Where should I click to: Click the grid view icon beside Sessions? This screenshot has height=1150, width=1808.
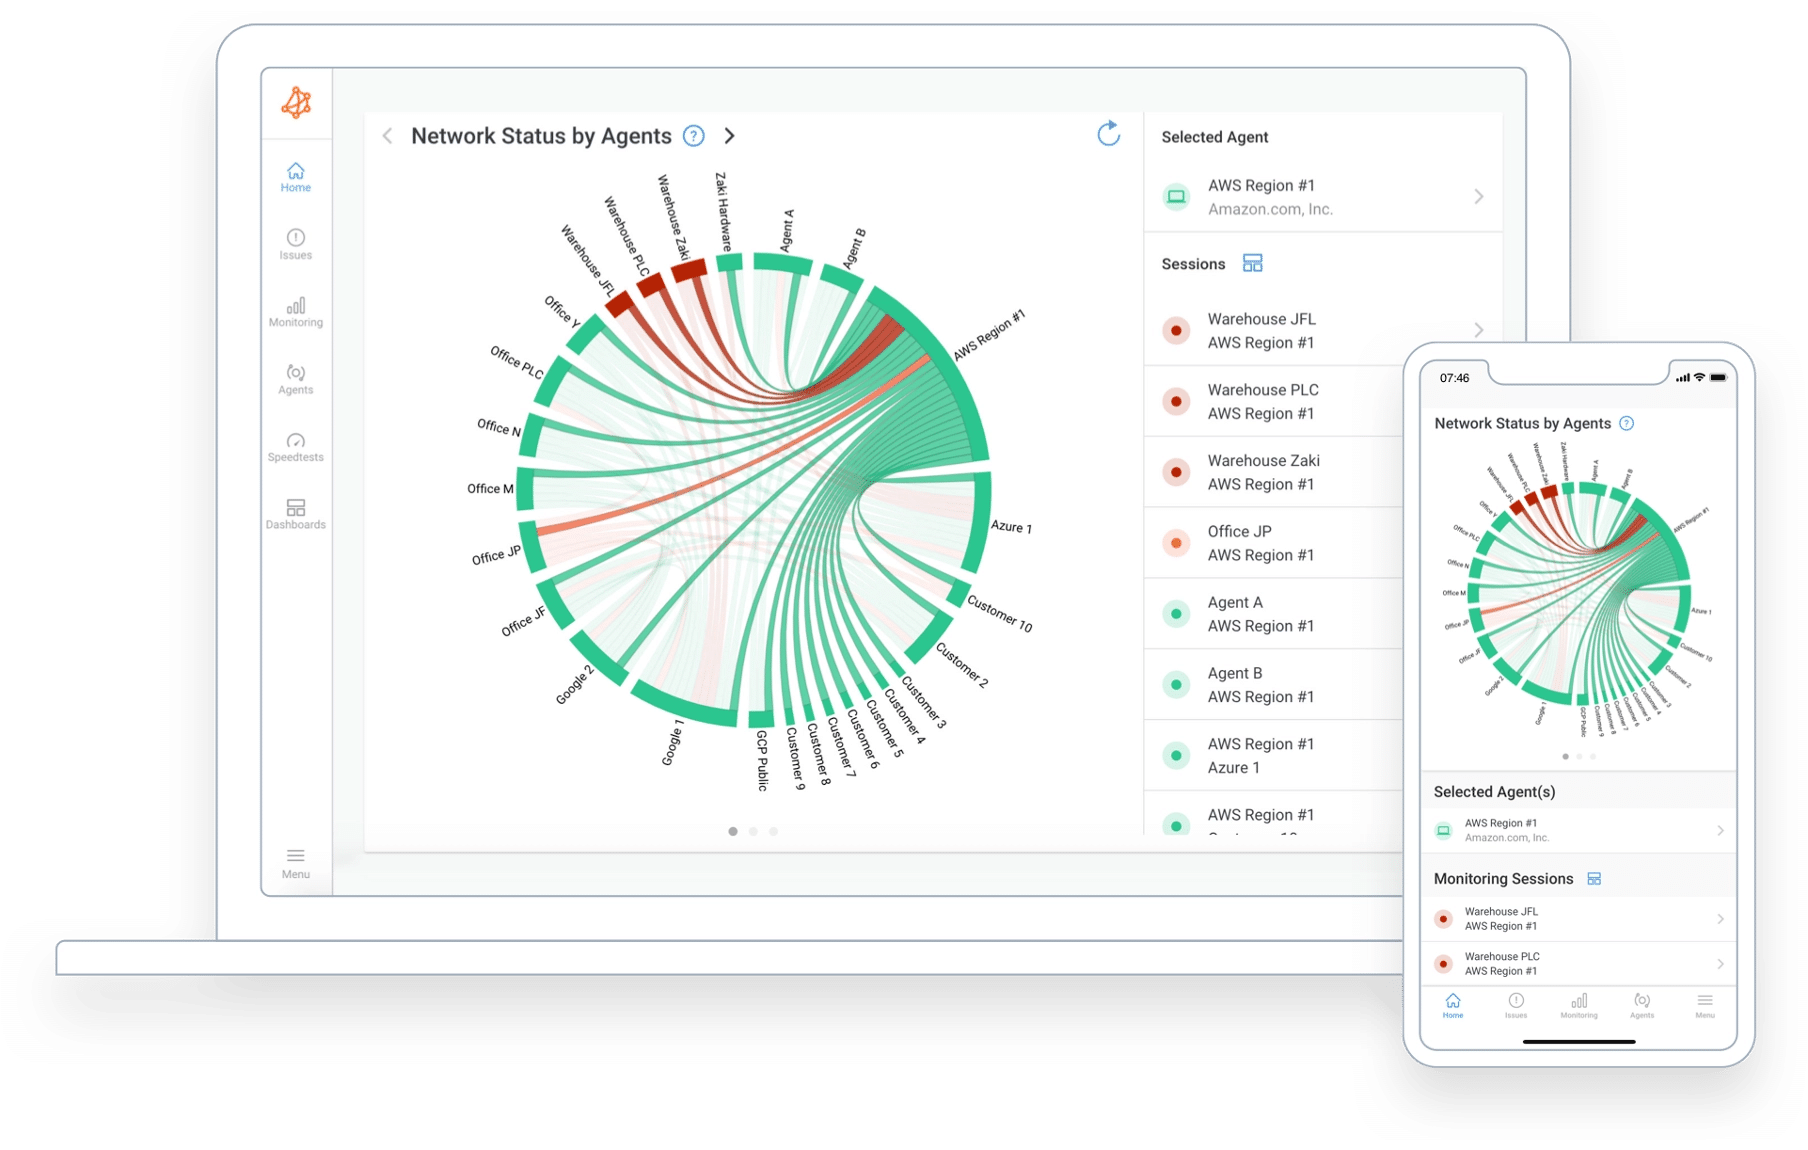[x=1253, y=262]
